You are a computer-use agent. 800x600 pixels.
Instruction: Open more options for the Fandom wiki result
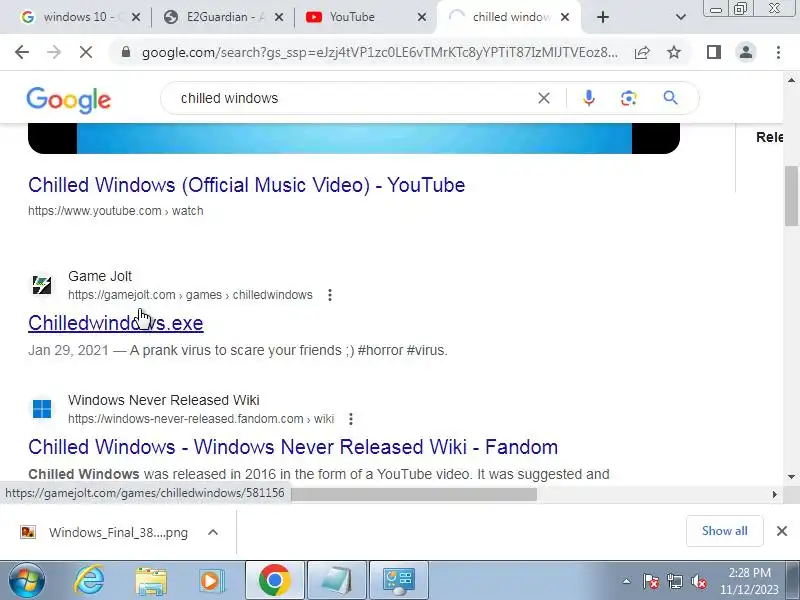(x=351, y=419)
